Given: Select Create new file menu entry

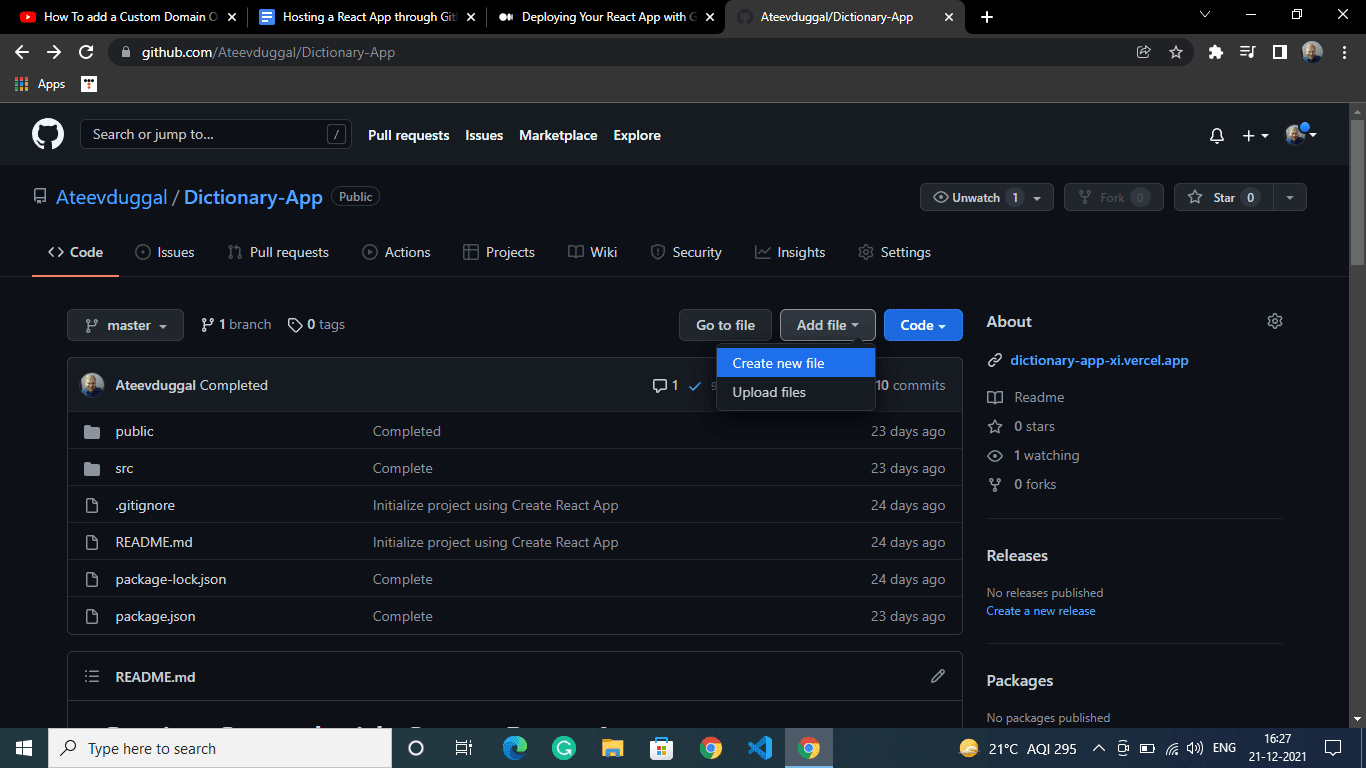Looking at the screenshot, I should click(796, 363).
